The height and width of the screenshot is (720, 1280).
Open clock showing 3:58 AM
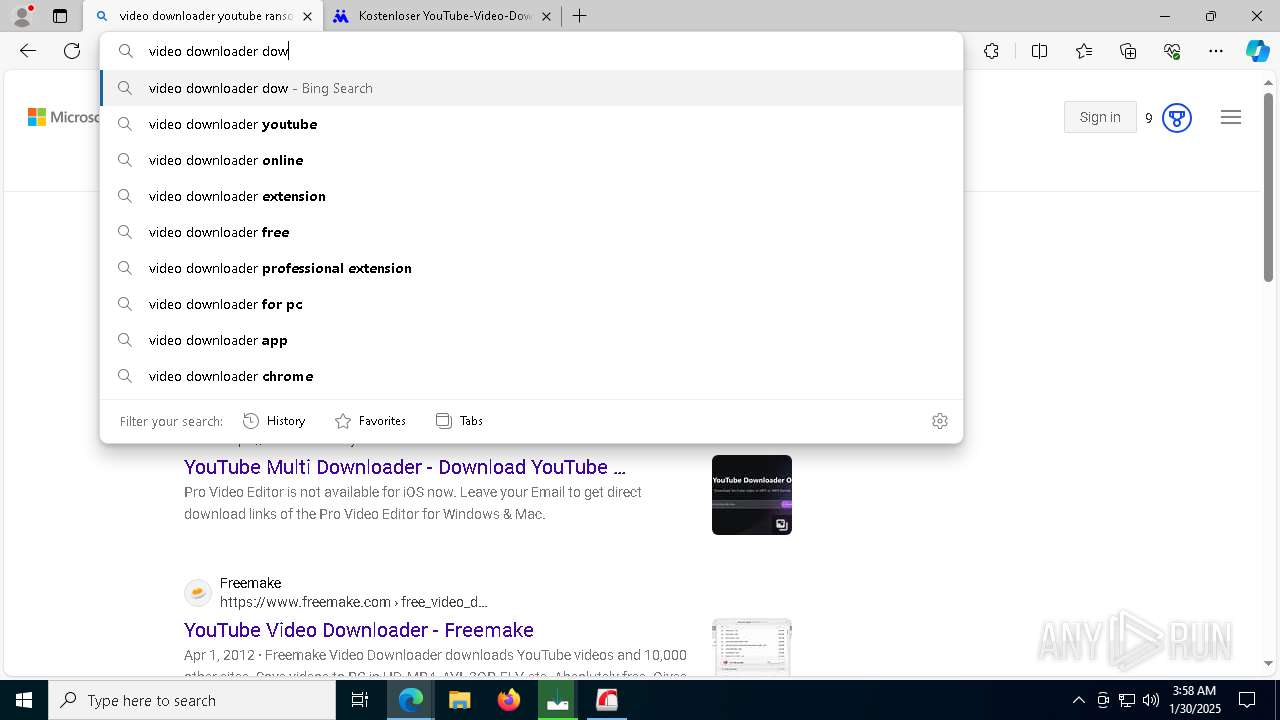[x=1193, y=700]
